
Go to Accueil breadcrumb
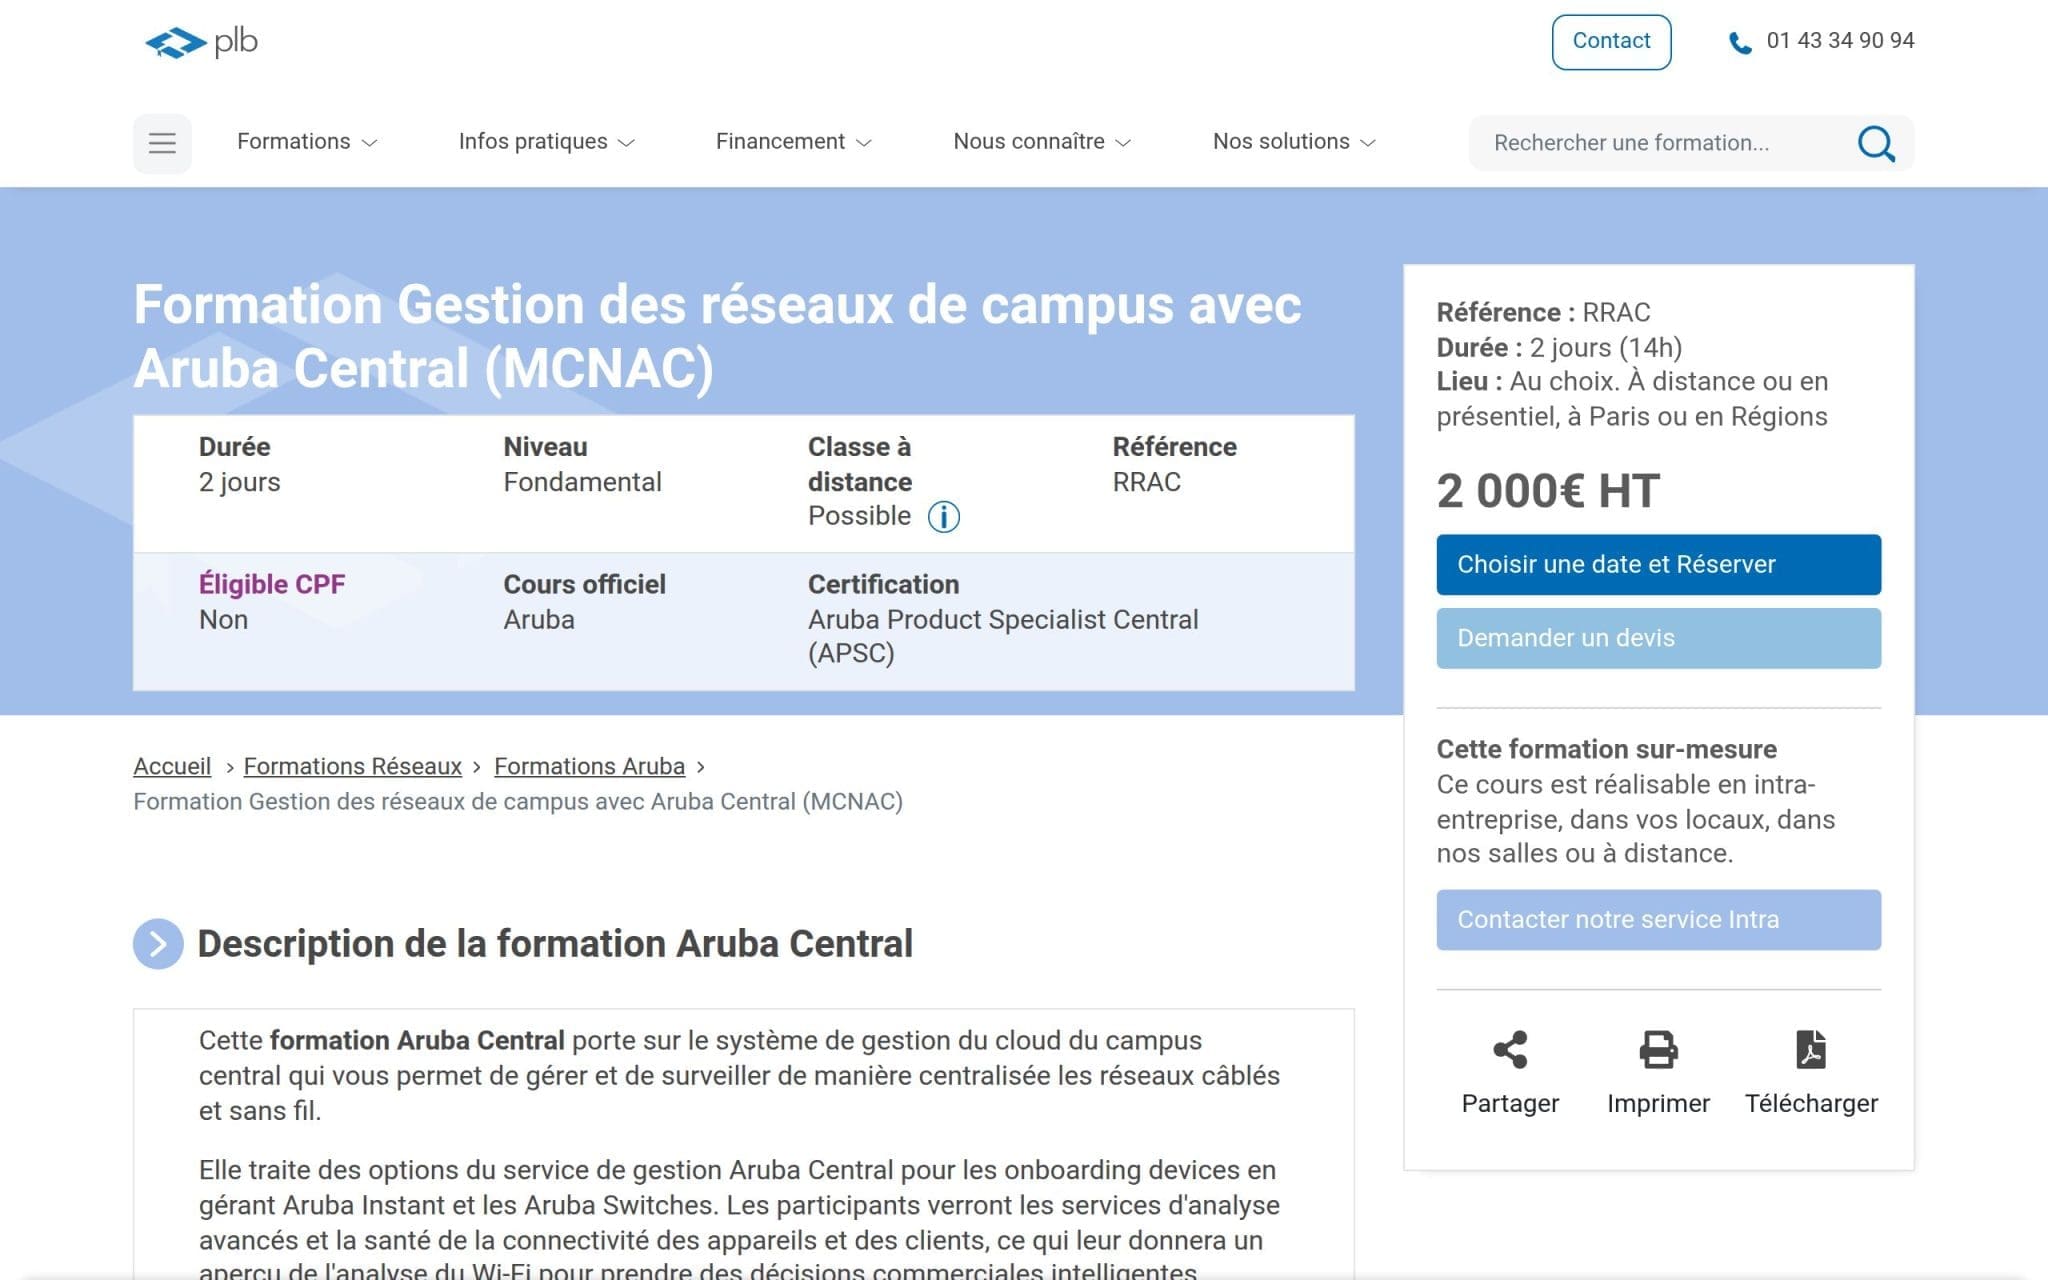coord(172,766)
